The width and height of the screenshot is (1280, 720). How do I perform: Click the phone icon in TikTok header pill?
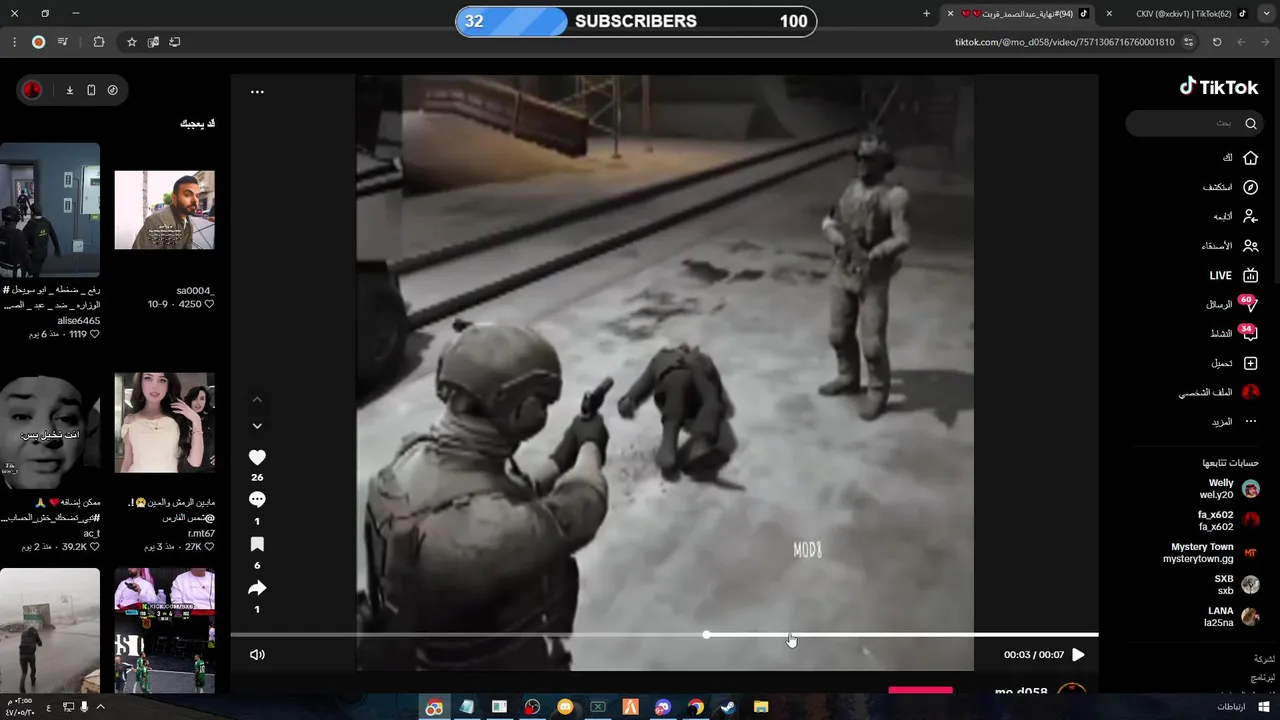tap(91, 90)
